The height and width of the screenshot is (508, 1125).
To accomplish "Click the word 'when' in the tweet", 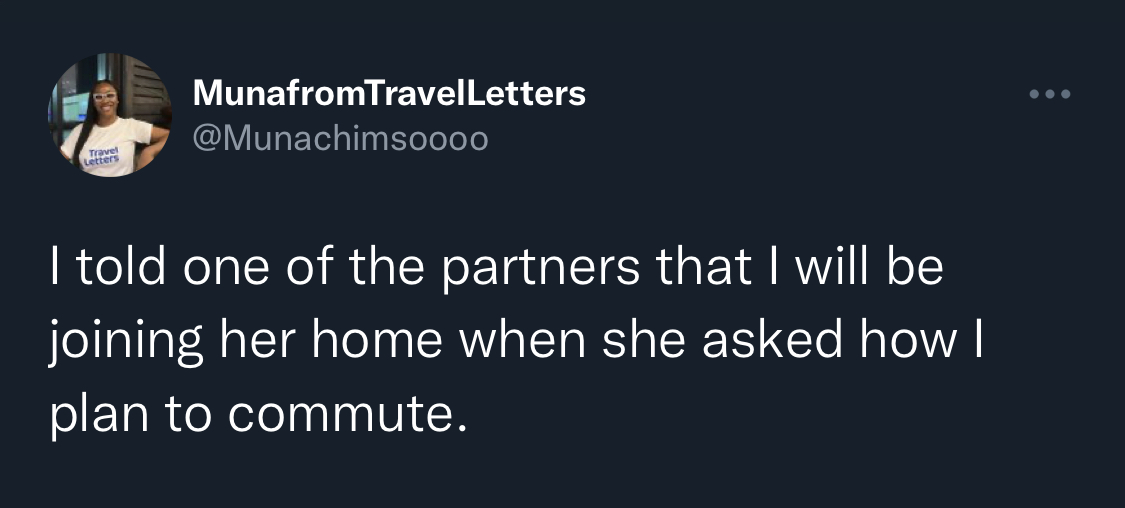I will pyautogui.click(x=522, y=340).
